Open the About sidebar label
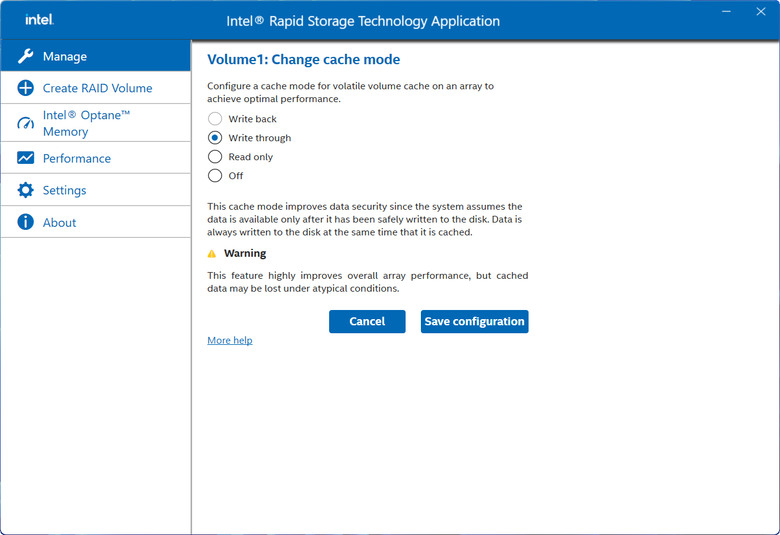 pos(59,222)
